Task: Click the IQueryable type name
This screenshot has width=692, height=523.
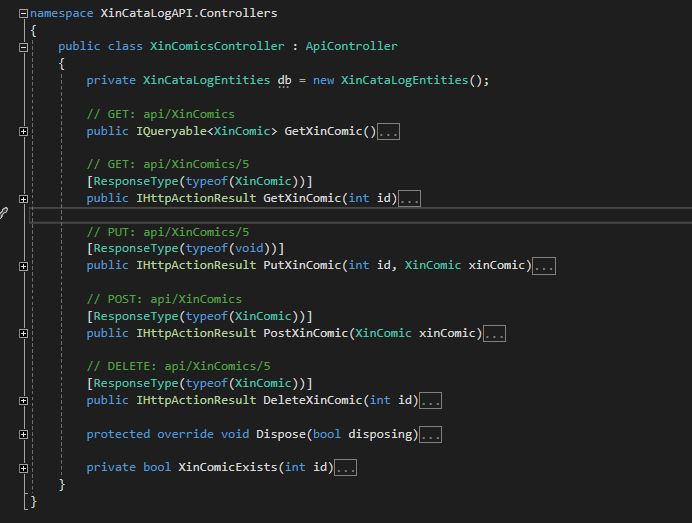Action: tap(171, 131)
